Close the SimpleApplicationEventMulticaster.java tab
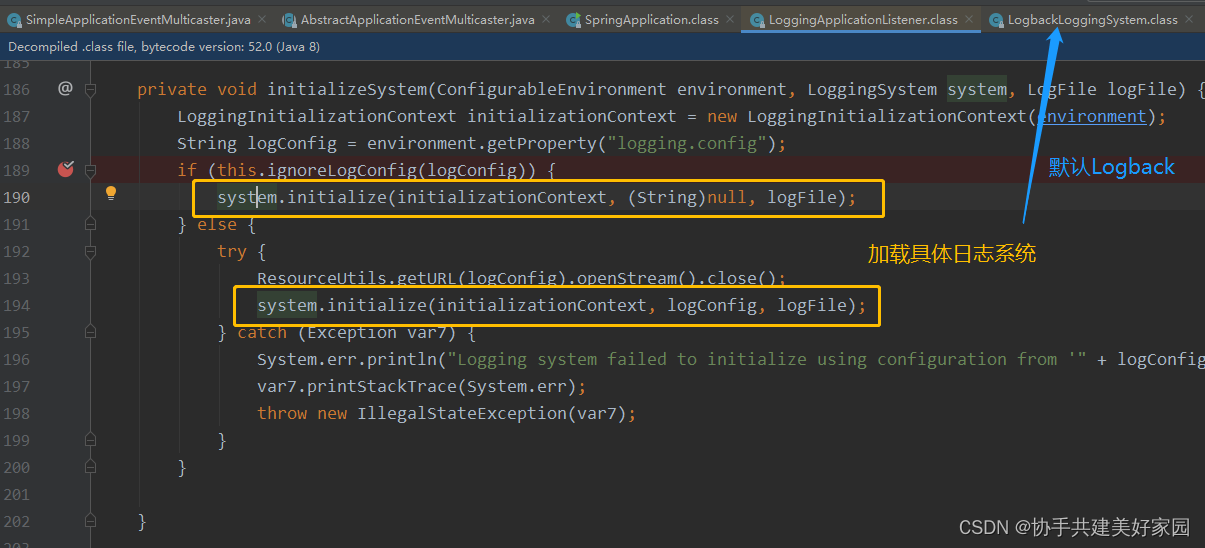 [x=262, y=20]
